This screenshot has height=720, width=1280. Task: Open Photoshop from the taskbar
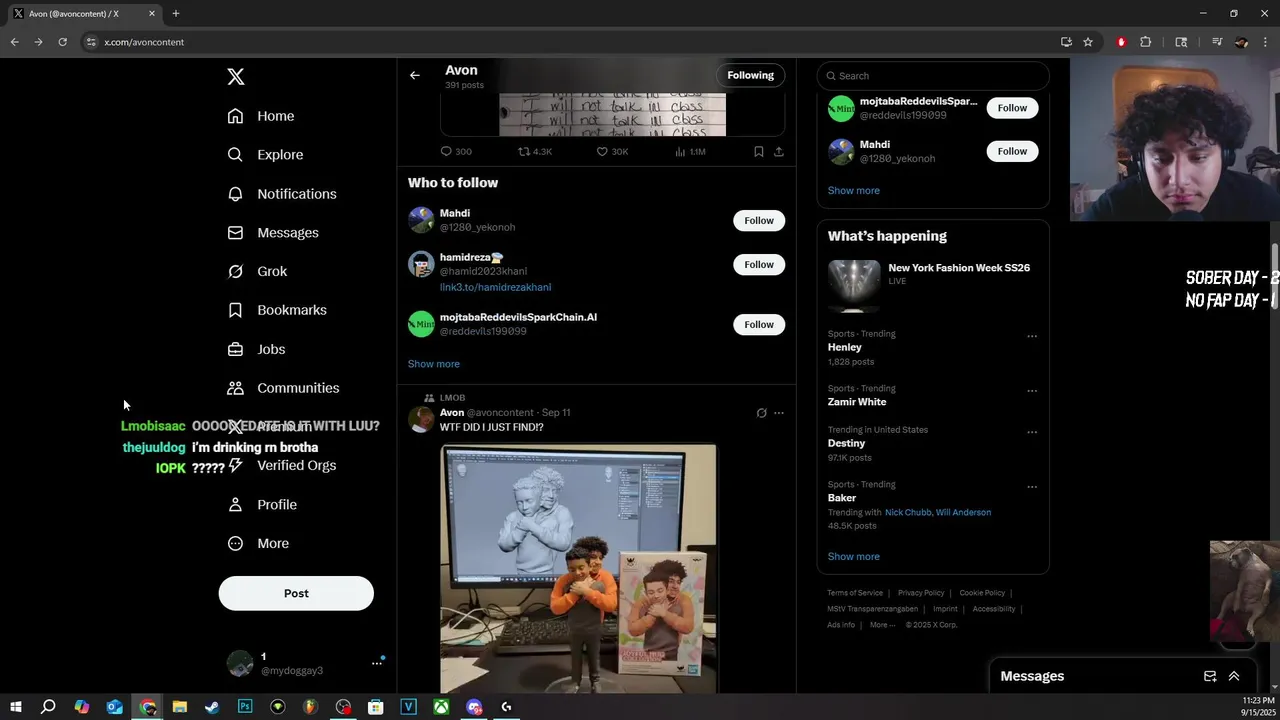click(x=245, y=707)
